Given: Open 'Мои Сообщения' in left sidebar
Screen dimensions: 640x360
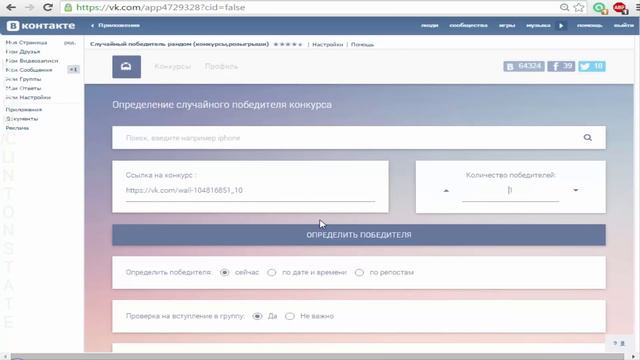Looking at the screenshot, I should (x=29, y=70).
